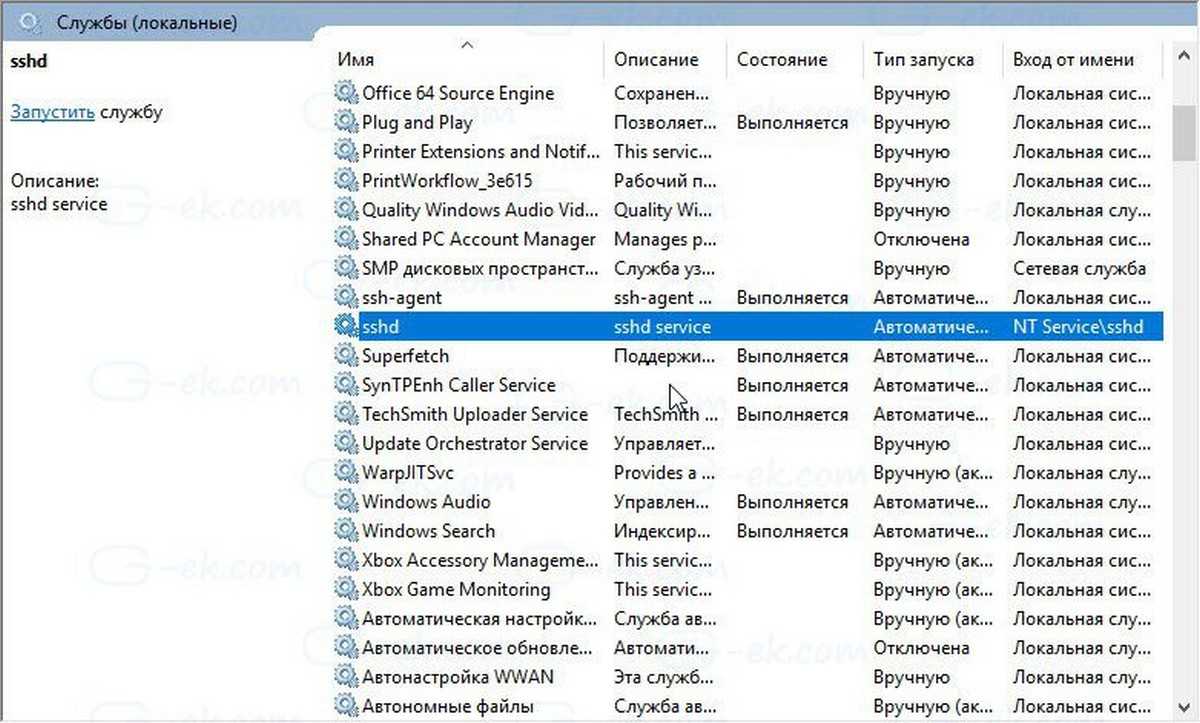Click the Запустить link to start sshd
The width and height of the screenshot is (1200, 723).
pyautogui.click(x=52, y=112)
